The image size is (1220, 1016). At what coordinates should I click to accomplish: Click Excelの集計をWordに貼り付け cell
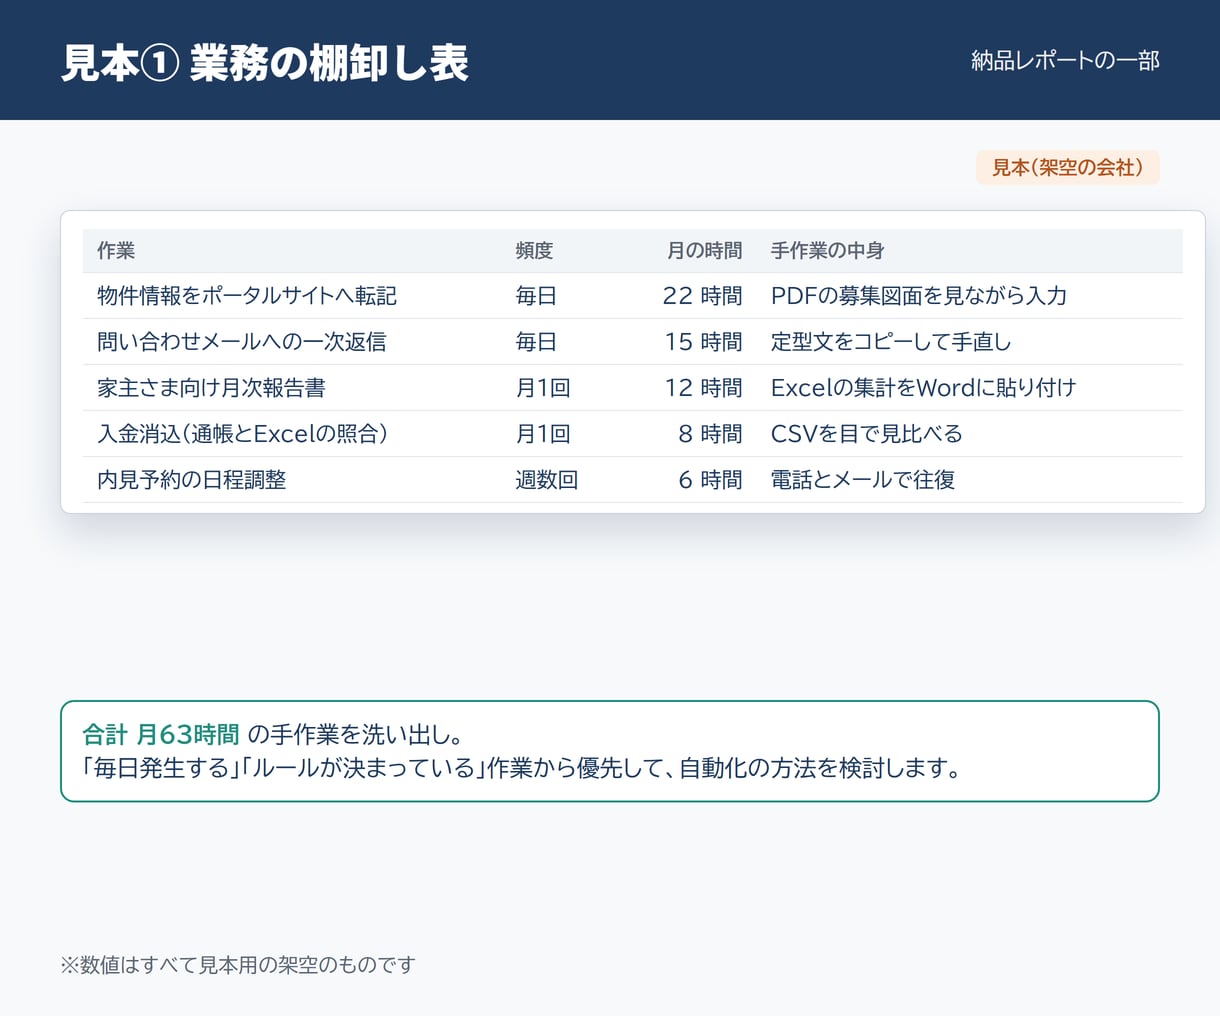point(924,388)
